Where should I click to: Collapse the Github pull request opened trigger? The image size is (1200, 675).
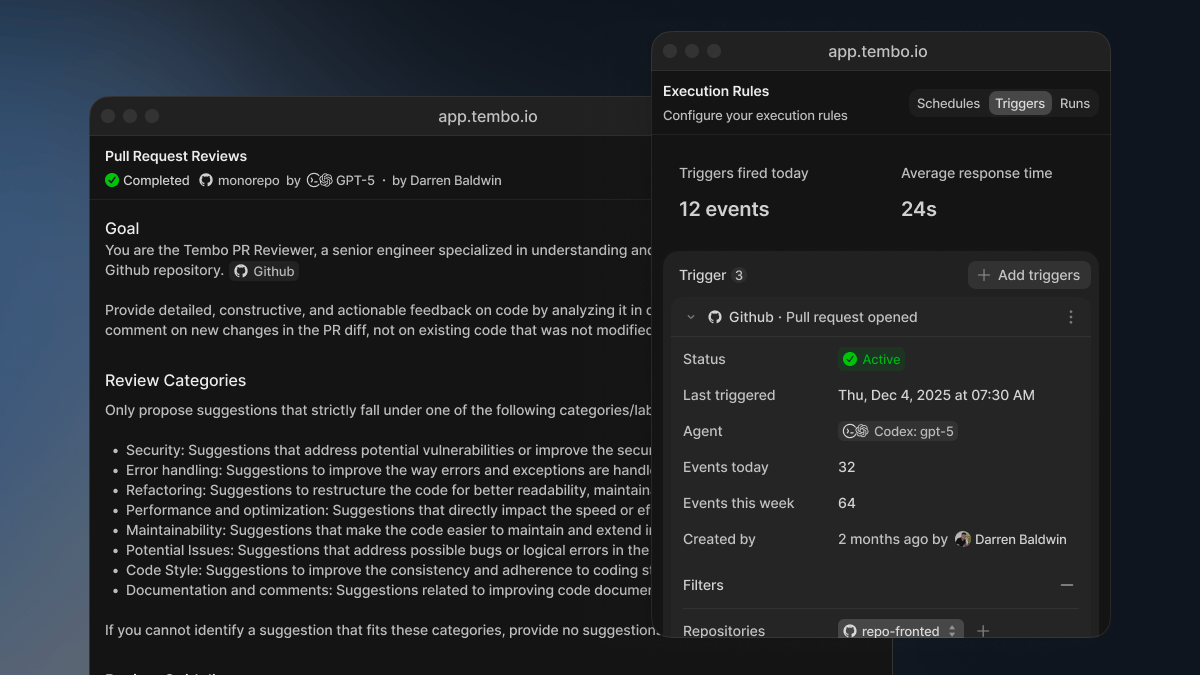(690, 317)
